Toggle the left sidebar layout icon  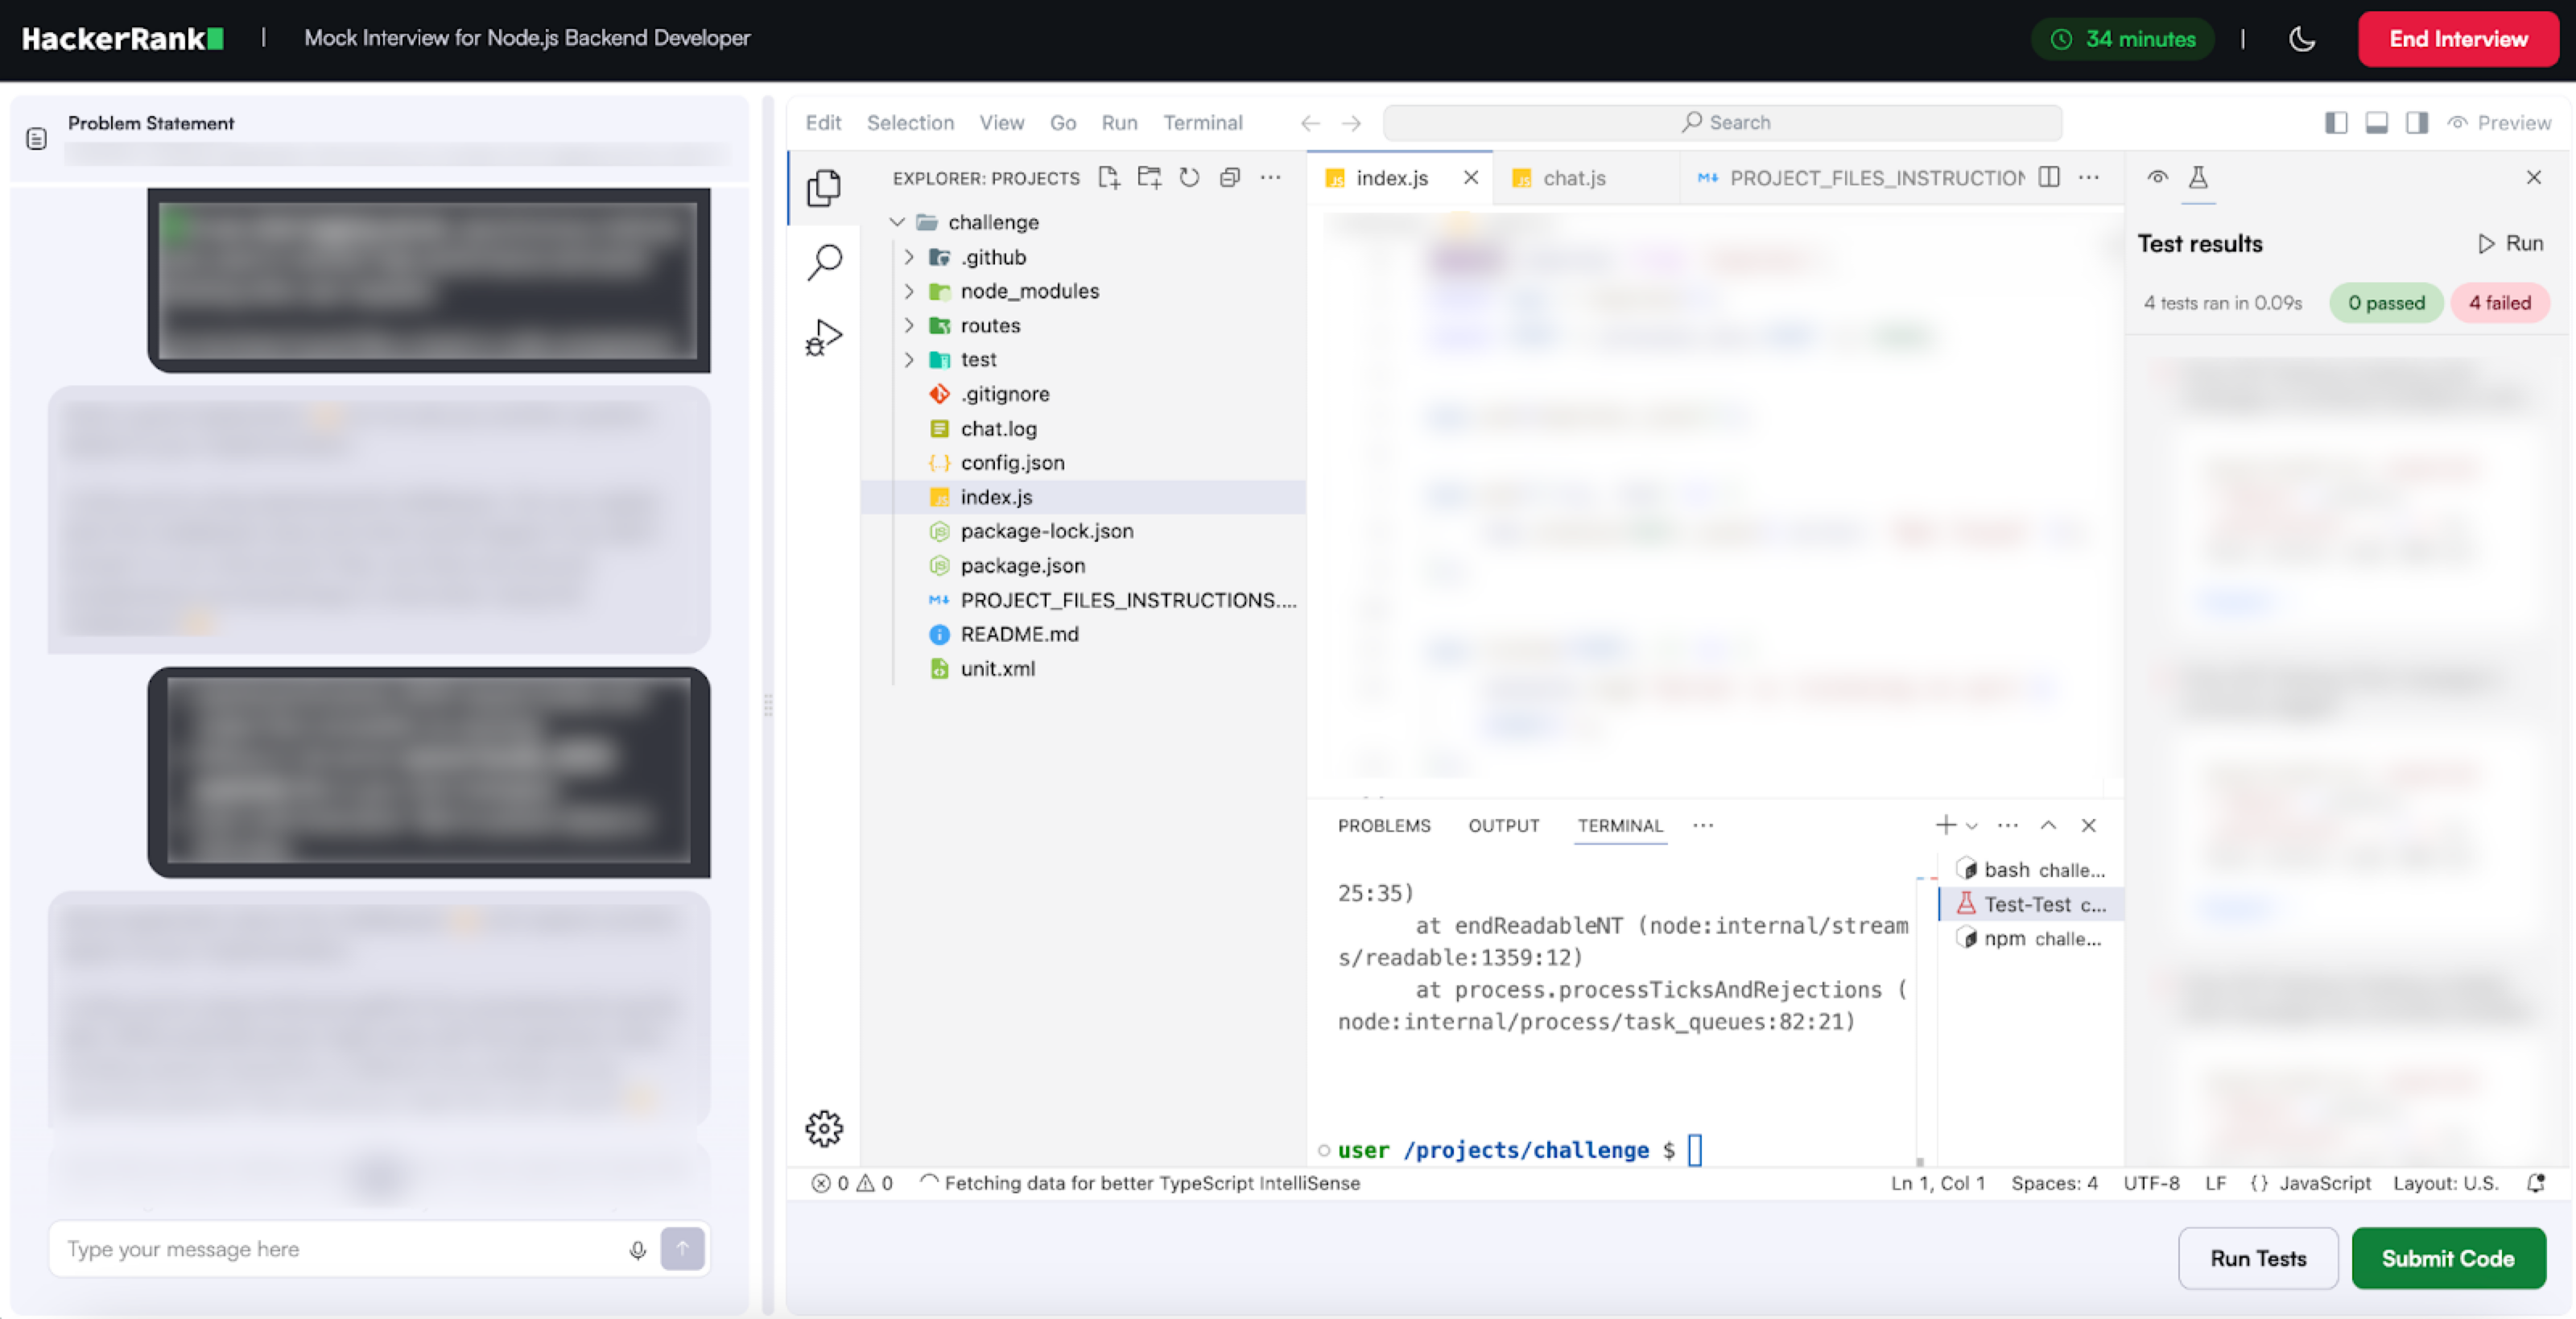[x=2336, y=122]
